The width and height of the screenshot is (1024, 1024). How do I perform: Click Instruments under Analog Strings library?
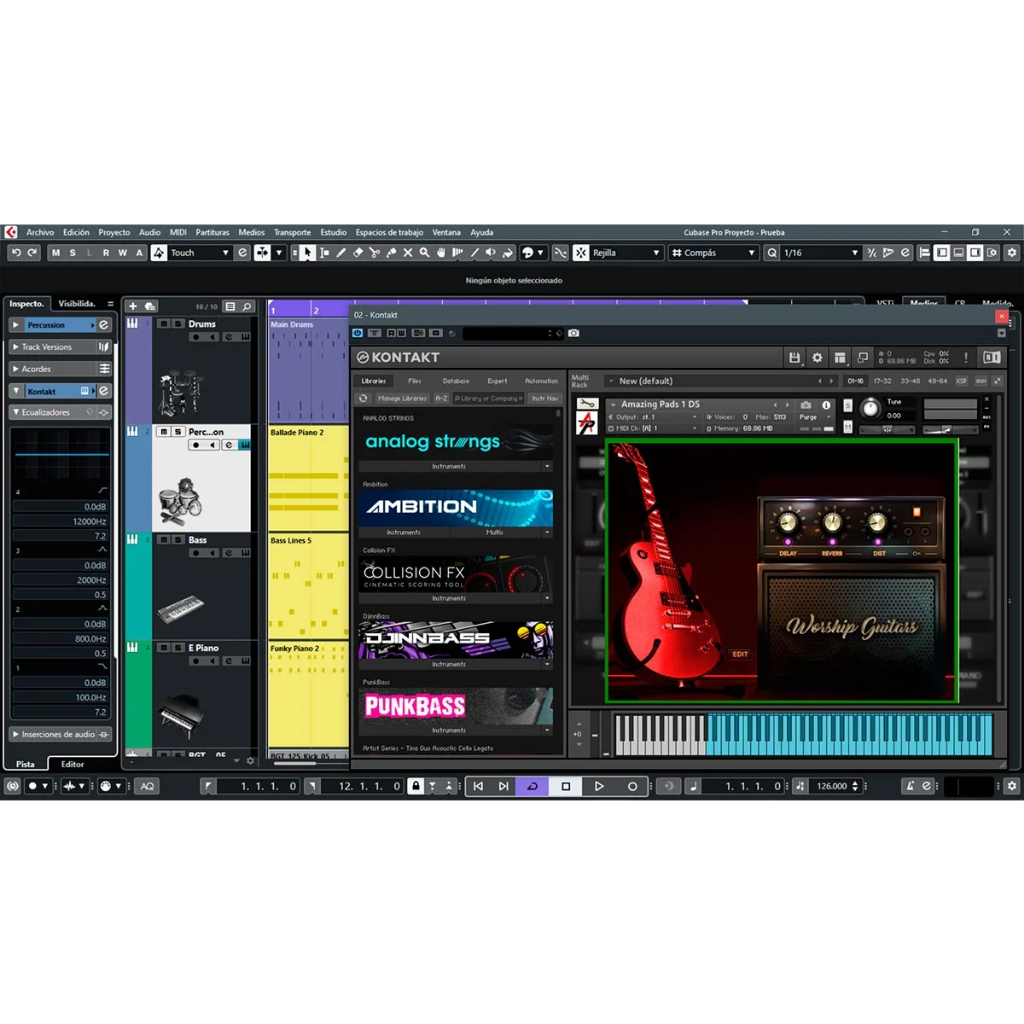449,467
